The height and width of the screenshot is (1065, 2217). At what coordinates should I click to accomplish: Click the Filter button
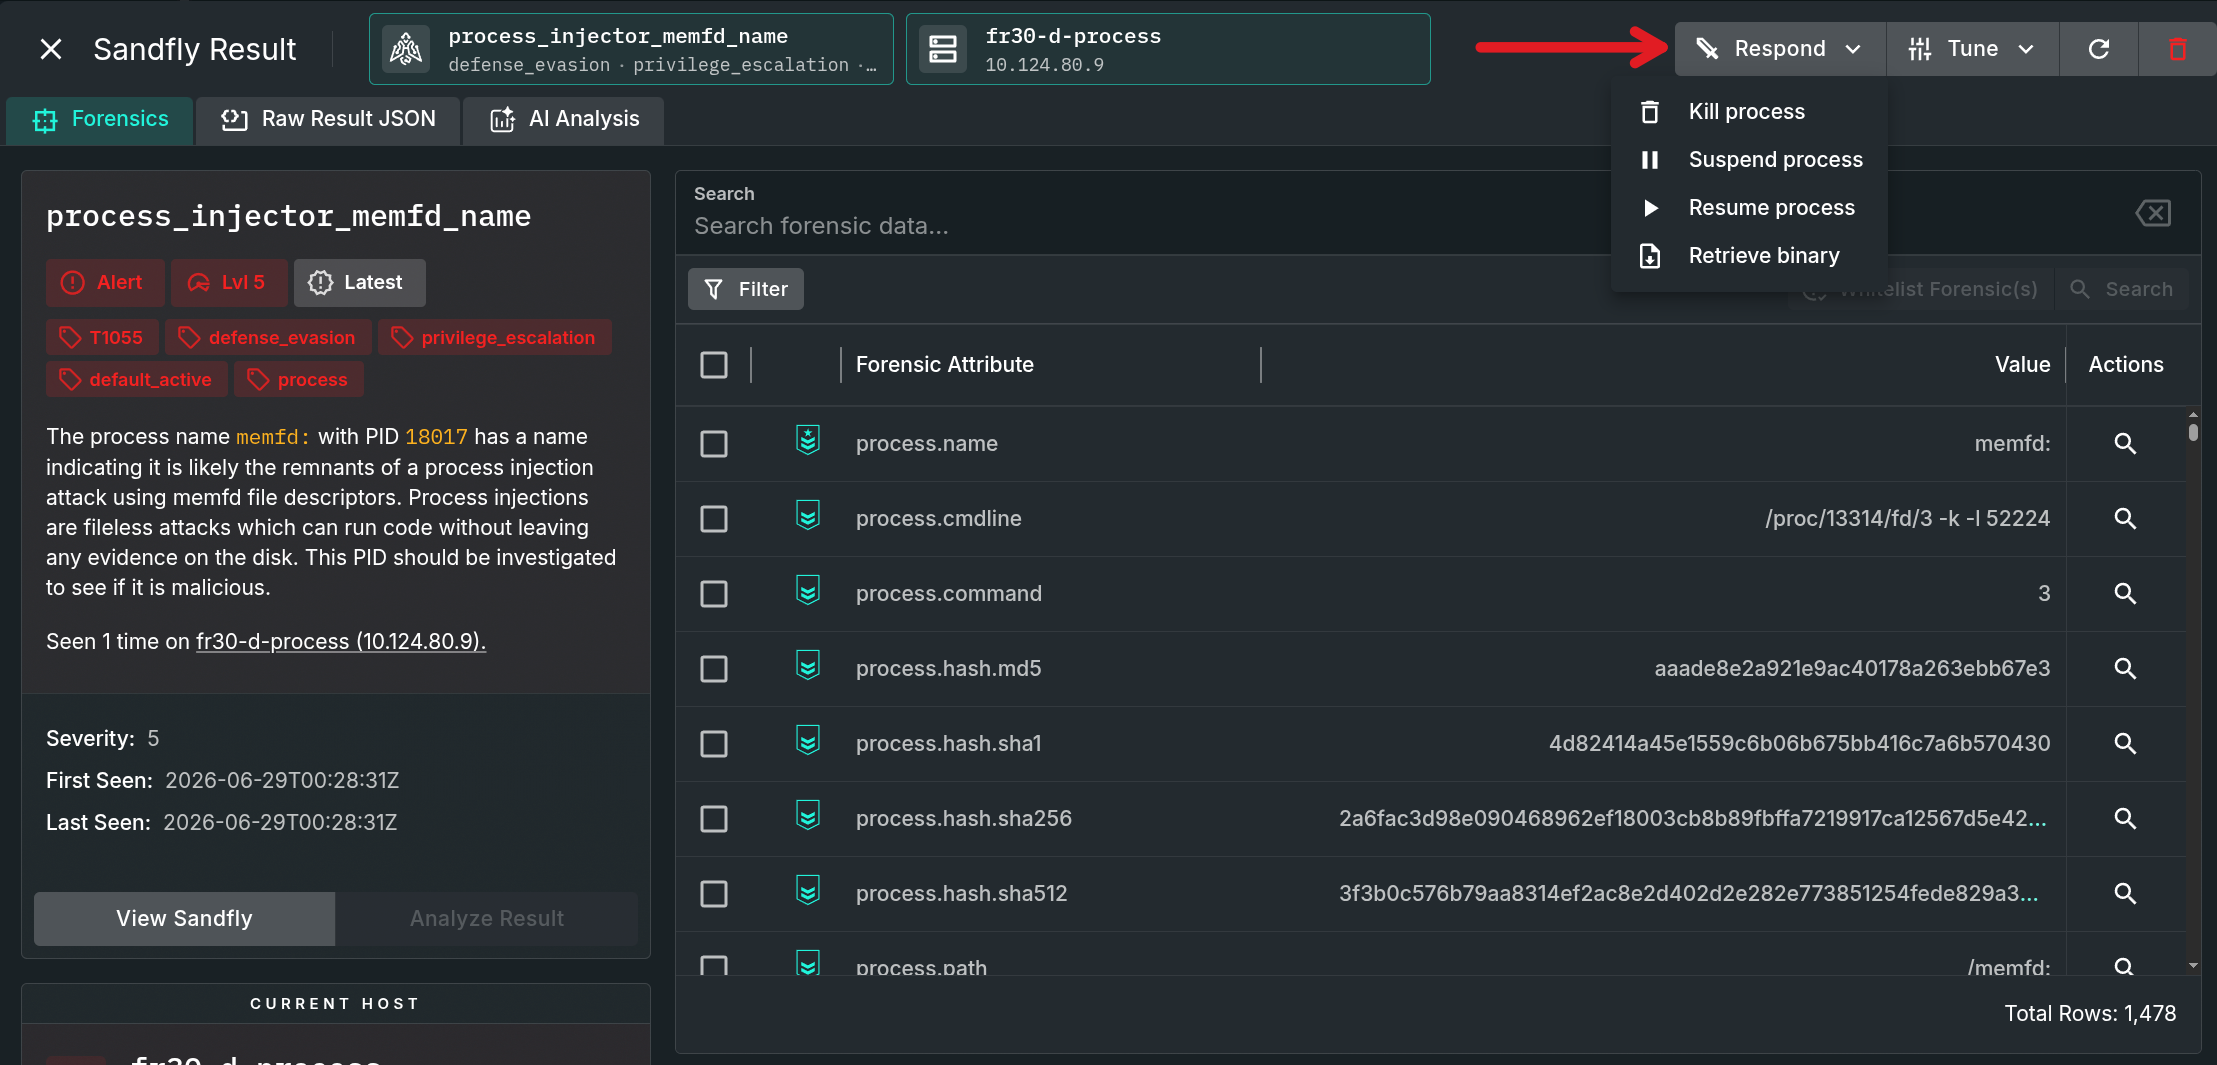746,289
